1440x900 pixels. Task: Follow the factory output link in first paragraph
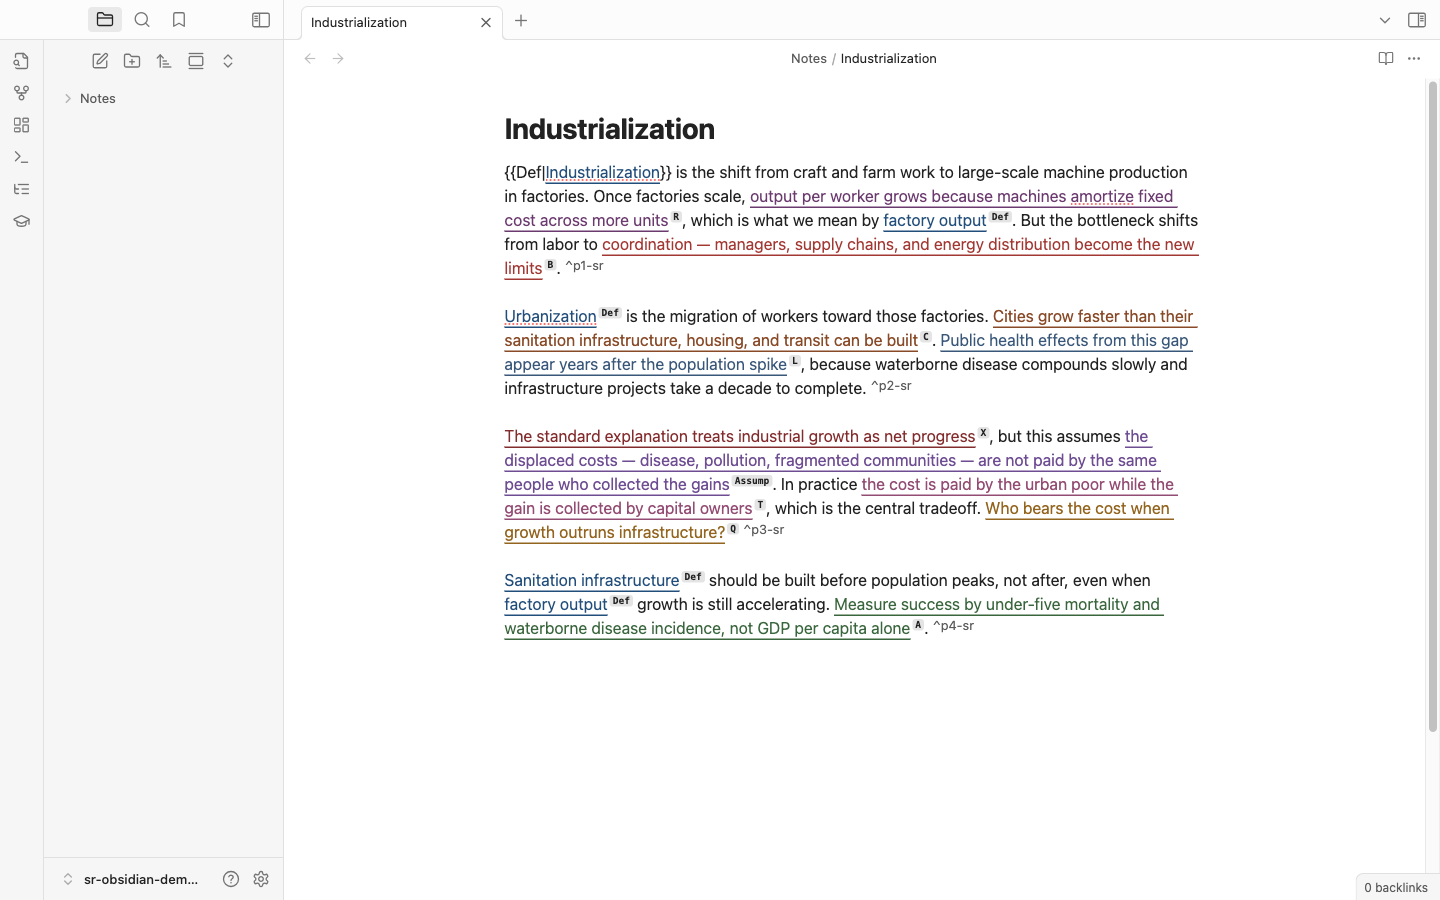coord(934,221)
